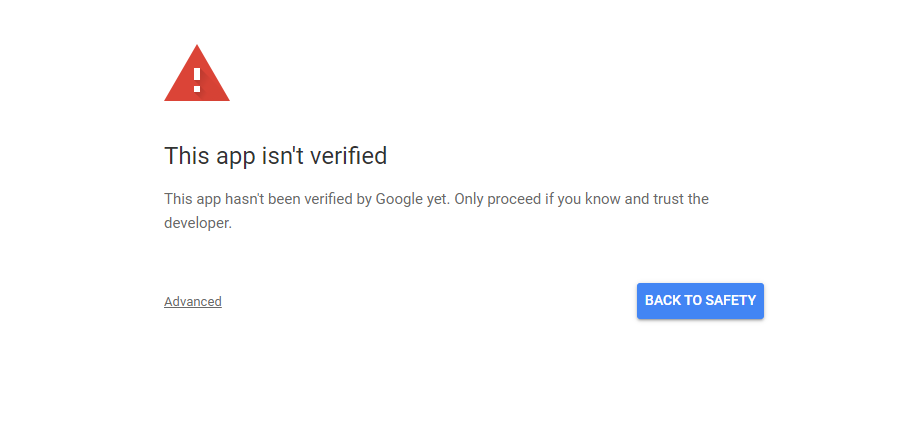The image size is (909, 439).
Task: Click the 'Only proceed if you know' sentence
Action: click(x=537, y=199)
